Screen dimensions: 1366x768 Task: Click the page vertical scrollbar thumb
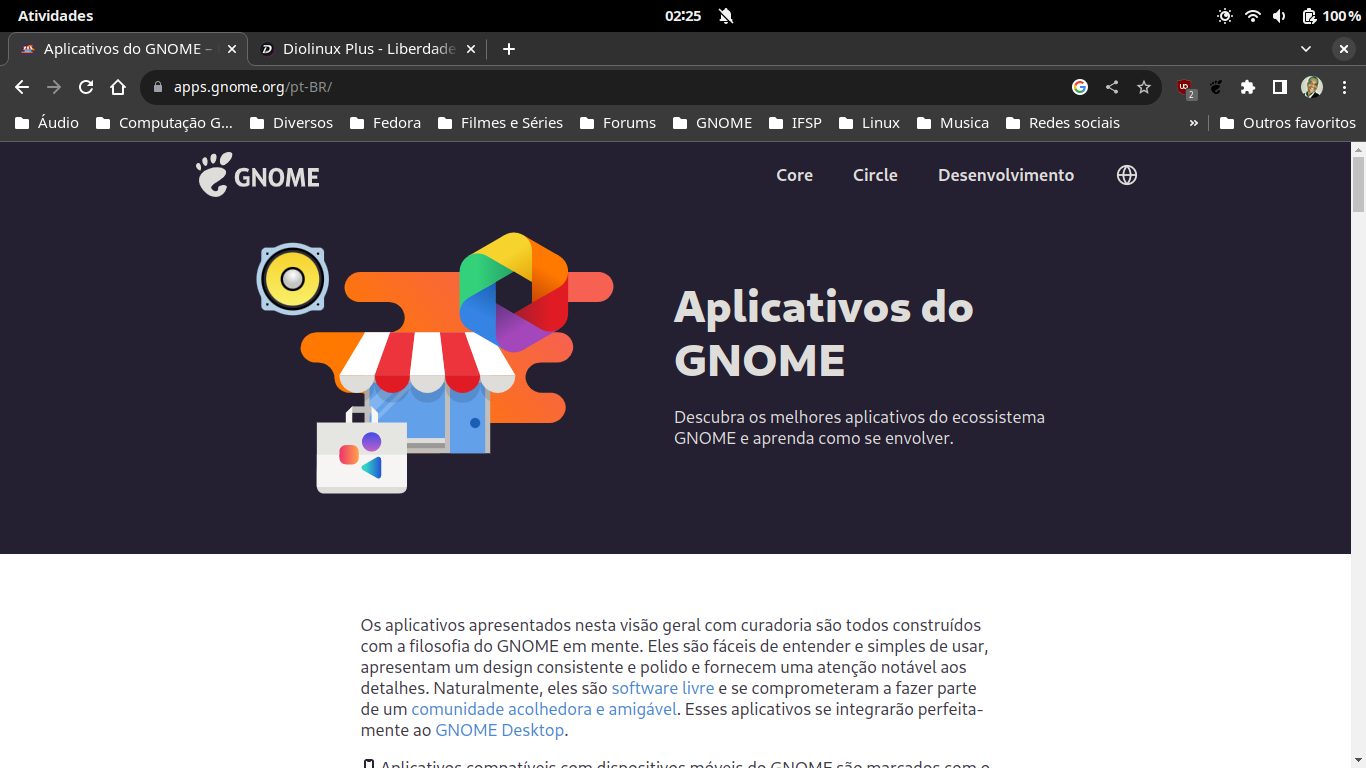(1358, 183)
